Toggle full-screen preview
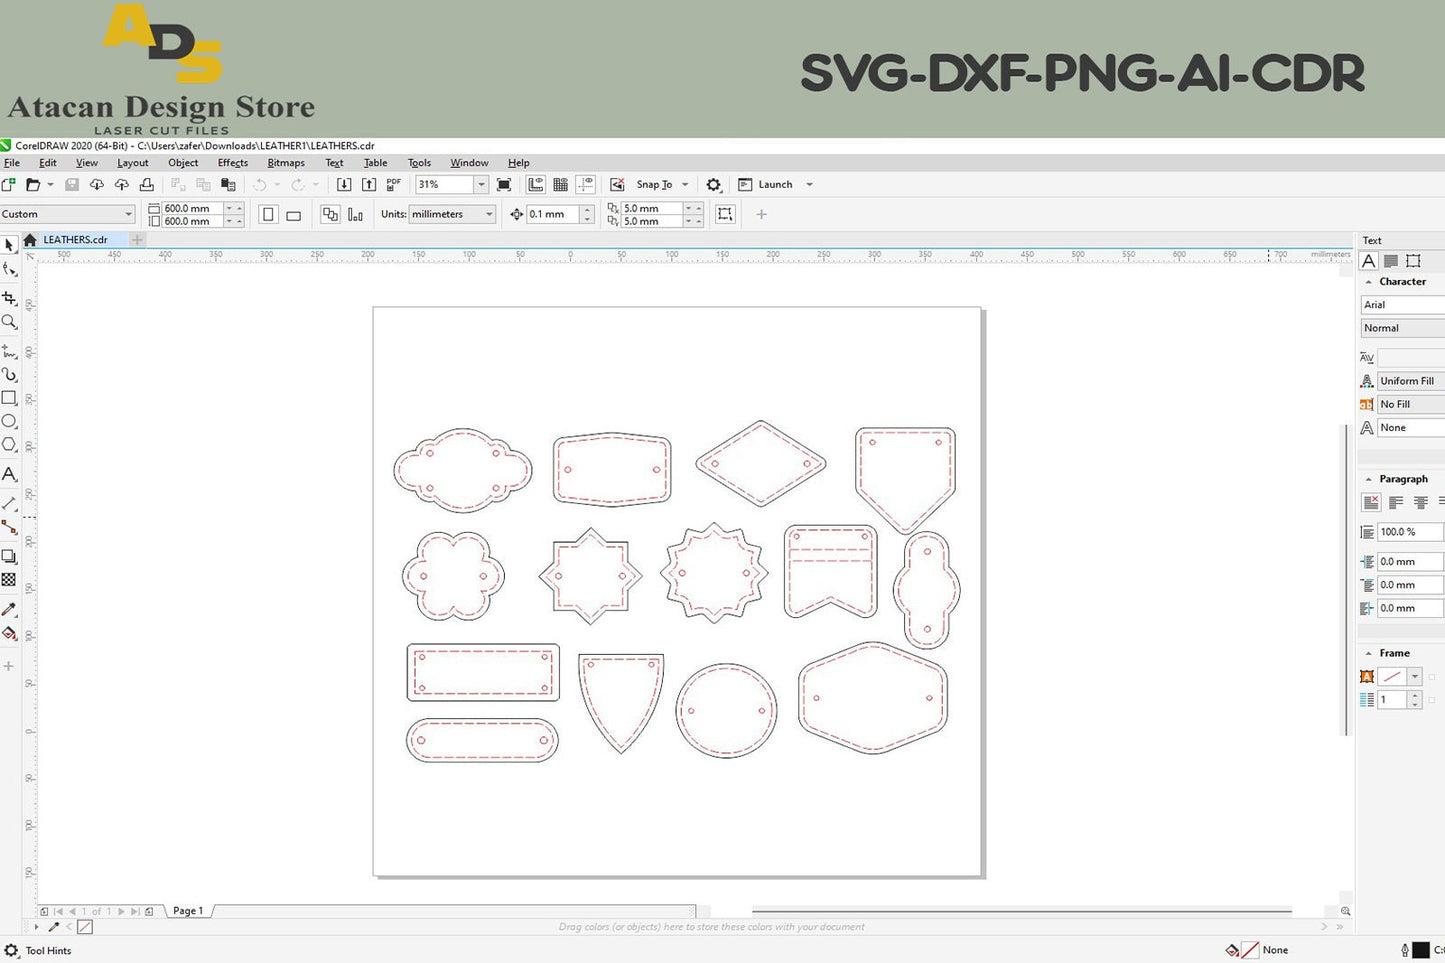1445x963 pixels. (x=504, y=184)
